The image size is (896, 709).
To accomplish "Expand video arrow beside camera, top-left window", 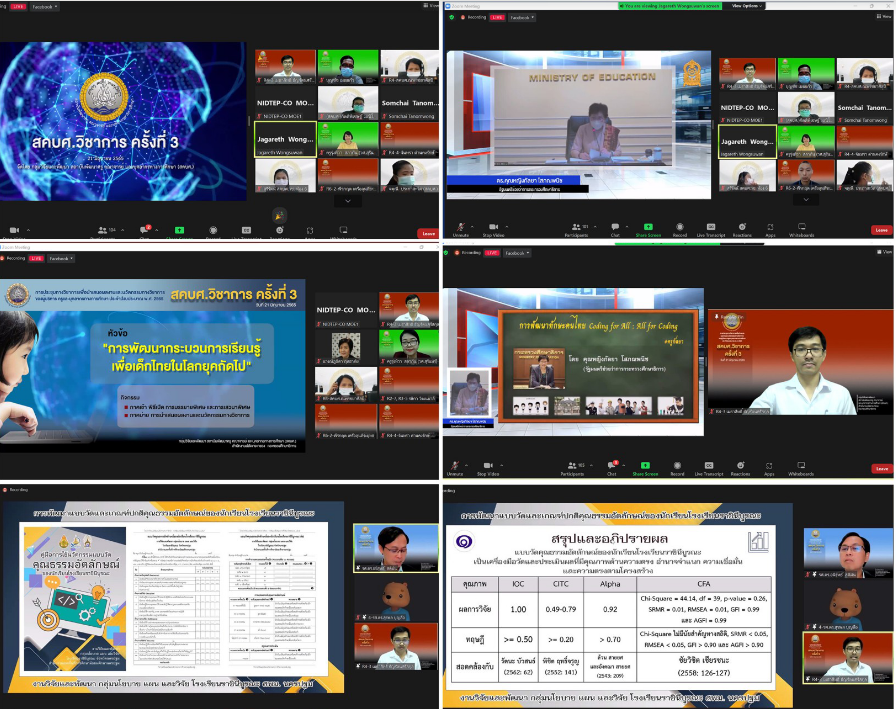I will pos(28,230).
